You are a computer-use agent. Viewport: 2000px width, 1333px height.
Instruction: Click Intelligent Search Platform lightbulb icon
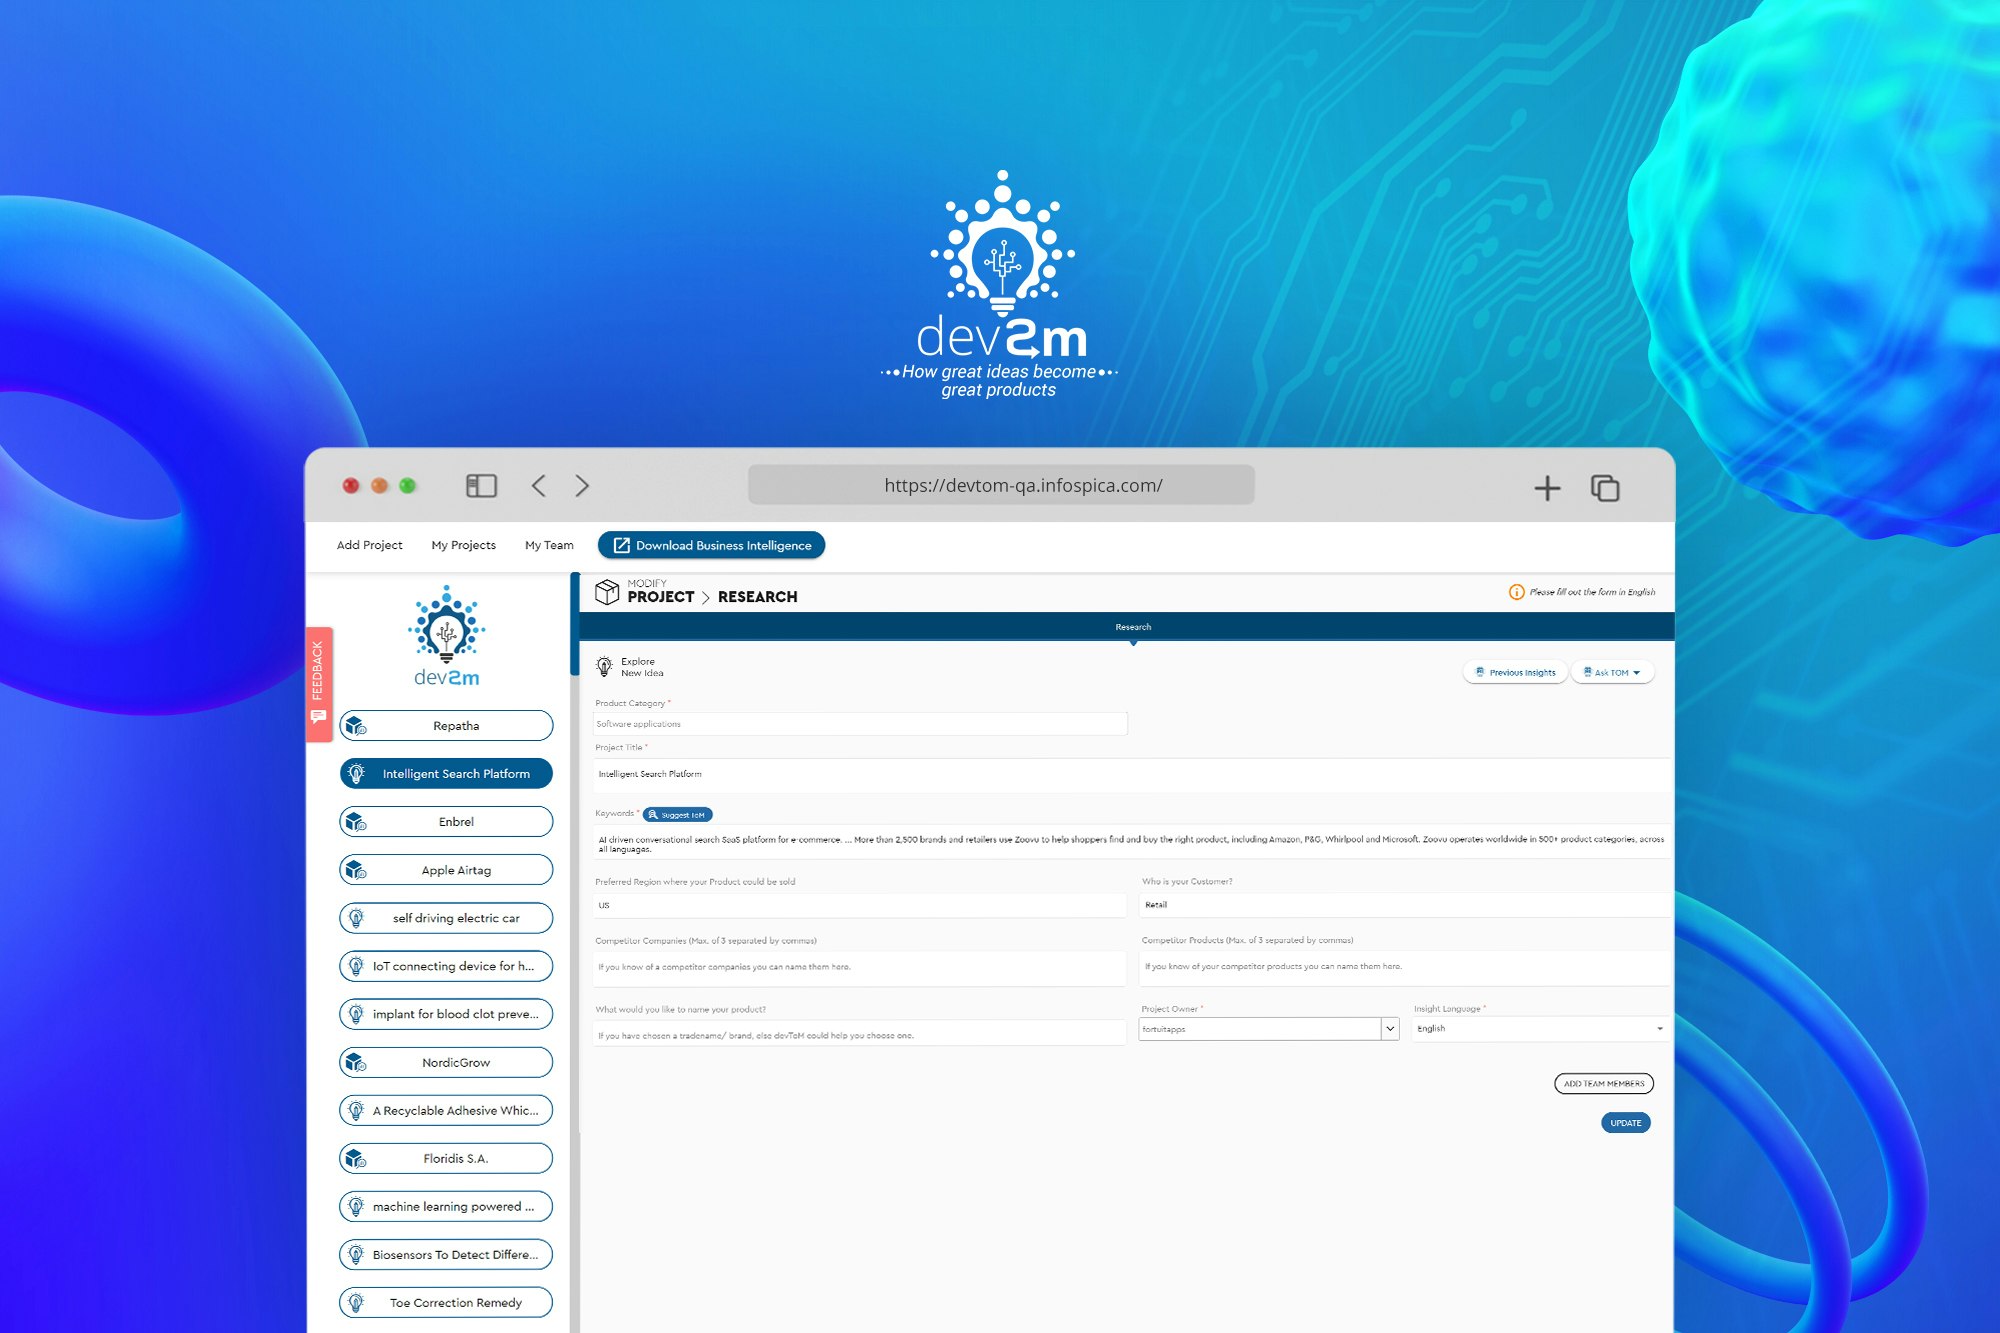(356, 774)
